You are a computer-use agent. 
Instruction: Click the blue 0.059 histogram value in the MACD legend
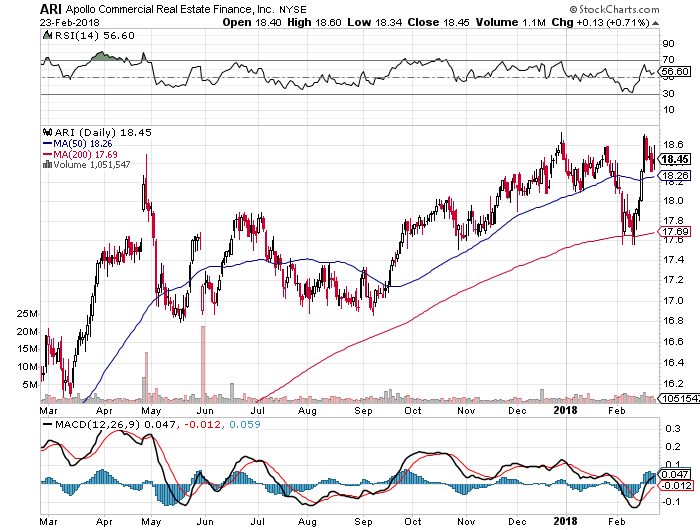coord(245,424)
